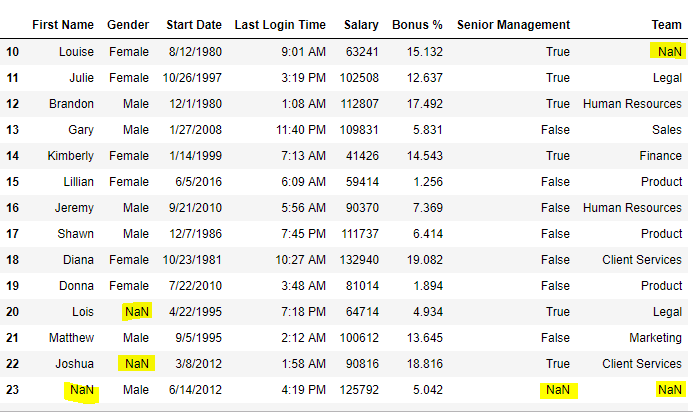Click bonus value 19.082

click(425, 260)
